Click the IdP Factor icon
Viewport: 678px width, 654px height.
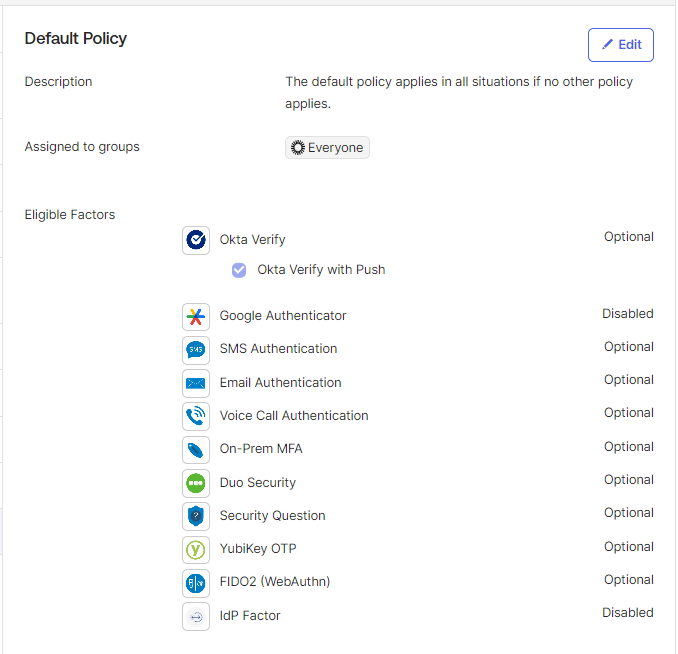(x=196, y=616)
